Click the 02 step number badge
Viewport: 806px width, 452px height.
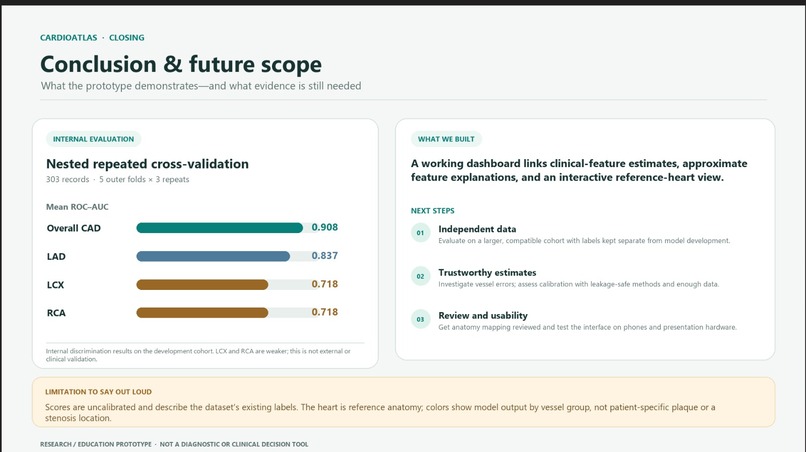[420, 276]
